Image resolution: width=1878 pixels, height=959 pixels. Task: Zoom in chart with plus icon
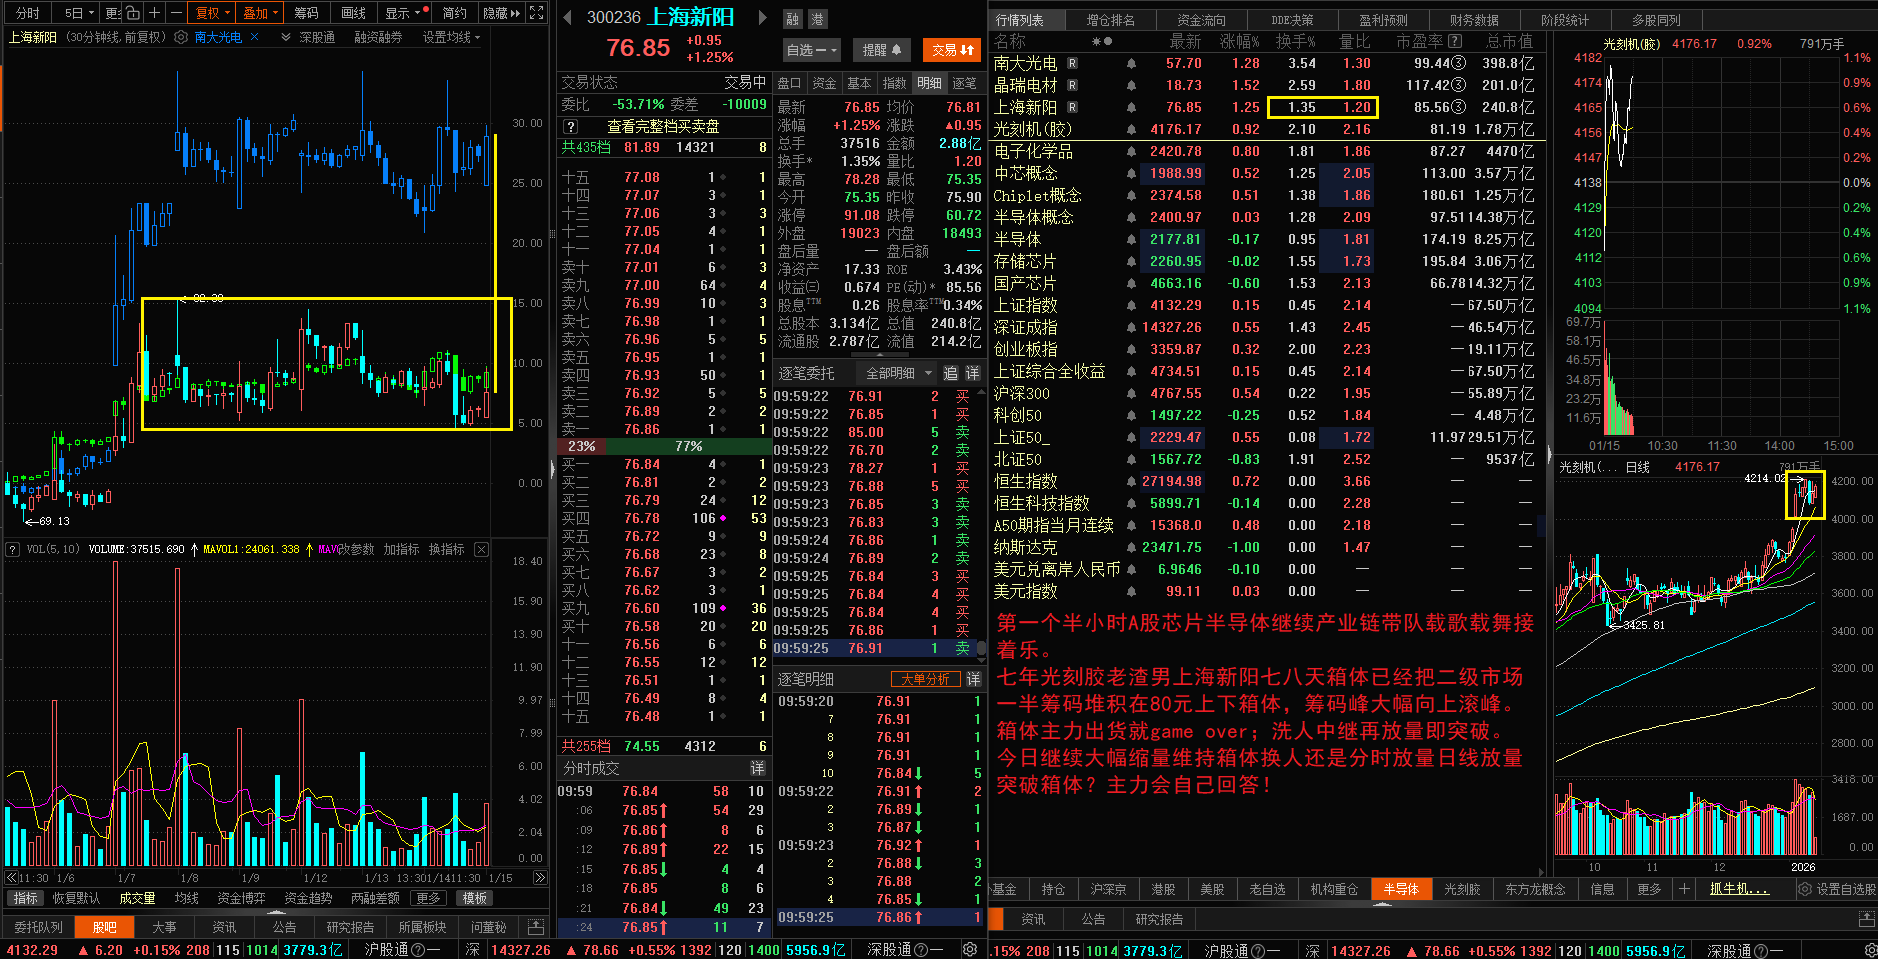[154, 13]
